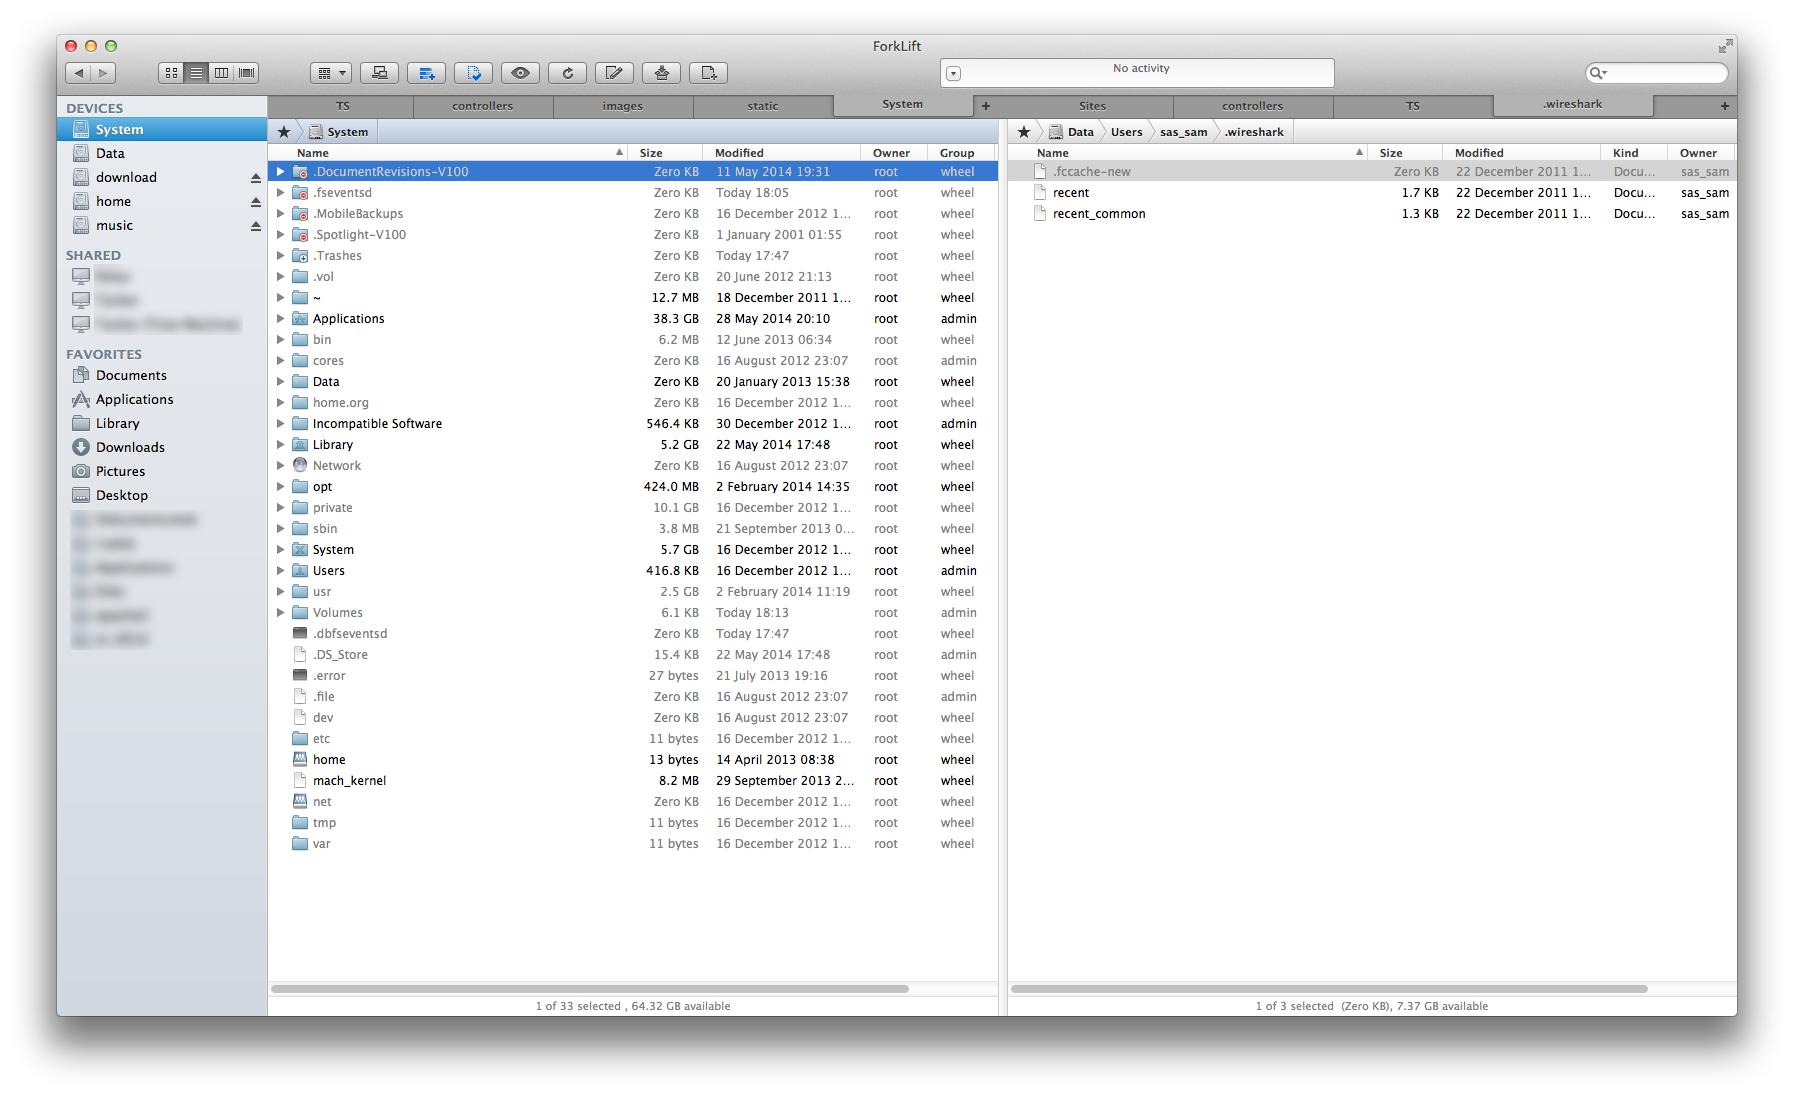1794x1095 pixels.
Task: Click the favorites star in right pane
Action: click(1023, 132)
